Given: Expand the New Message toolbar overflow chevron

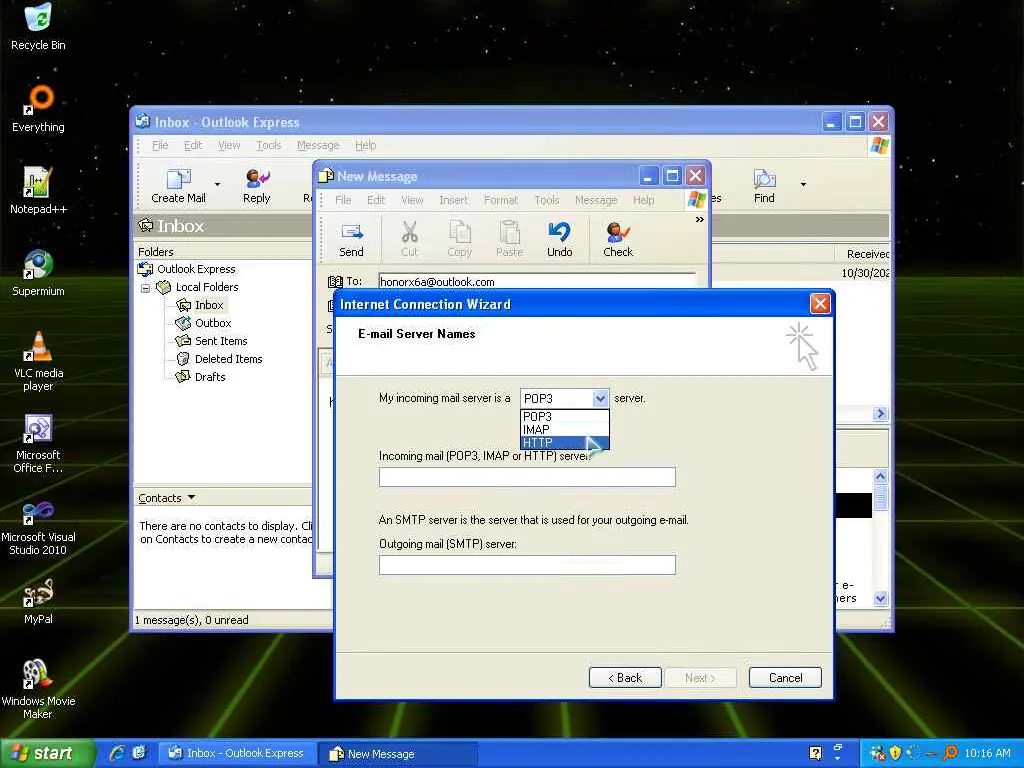Looking at the screenshot, I should [699, 219].
